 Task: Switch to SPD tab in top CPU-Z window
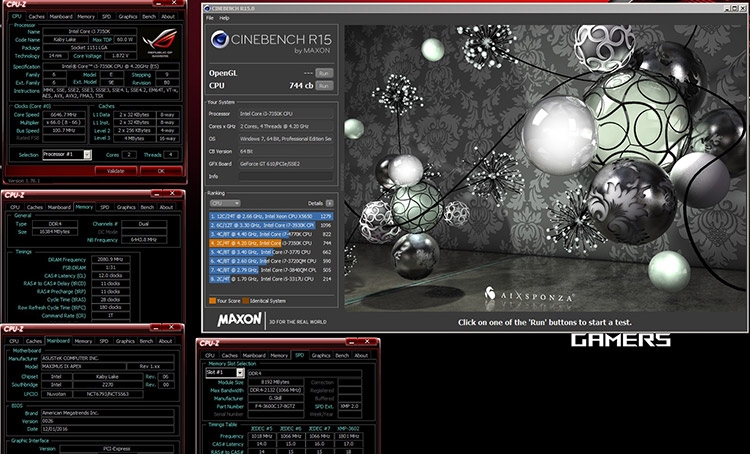[106, 17]
